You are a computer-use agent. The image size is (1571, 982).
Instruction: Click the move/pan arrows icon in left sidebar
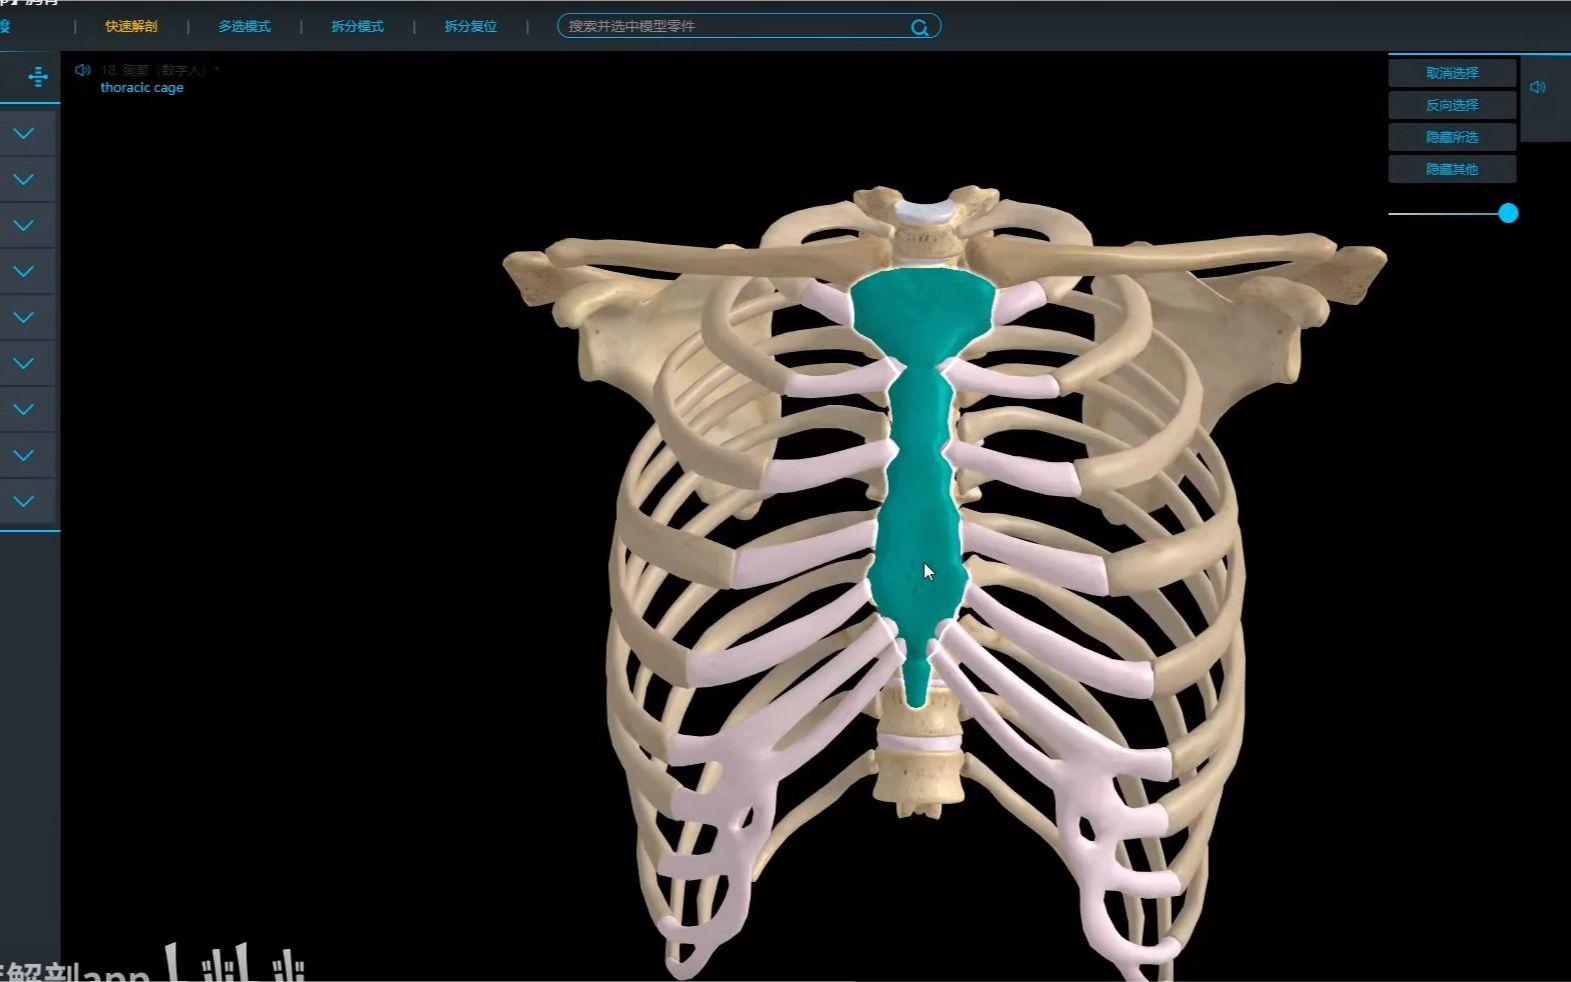pos(38,77)
